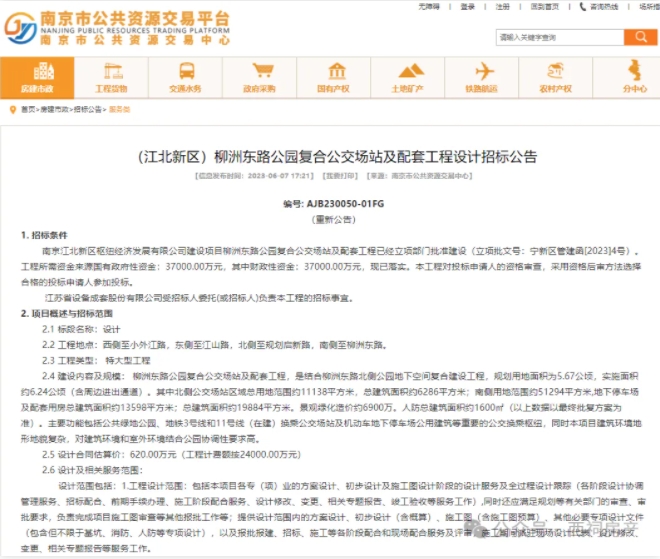Open the 分中心 category icon

634,77
